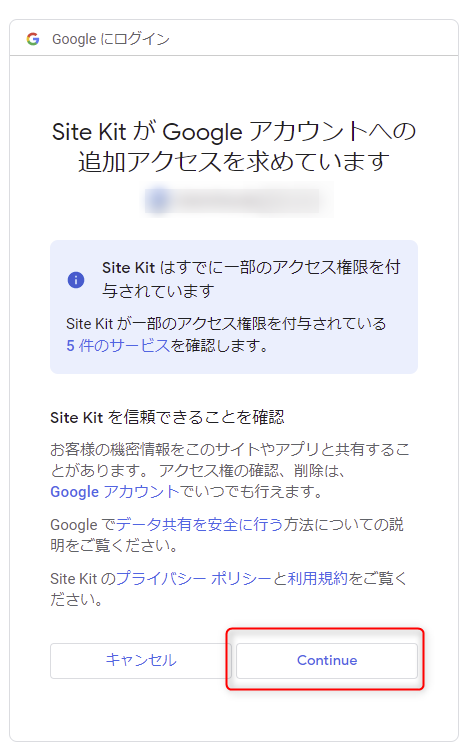Click the キャンセル button

pos(141,661)
